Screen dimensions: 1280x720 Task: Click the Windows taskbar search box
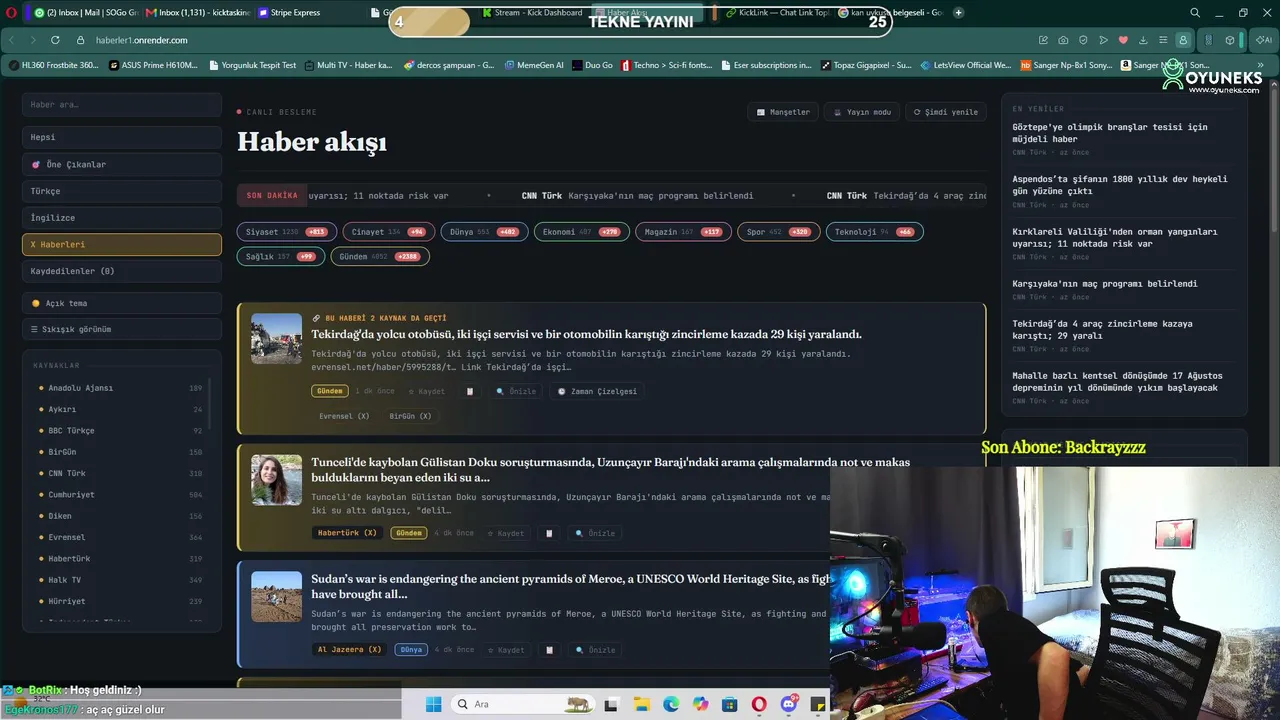pos(521,704)
